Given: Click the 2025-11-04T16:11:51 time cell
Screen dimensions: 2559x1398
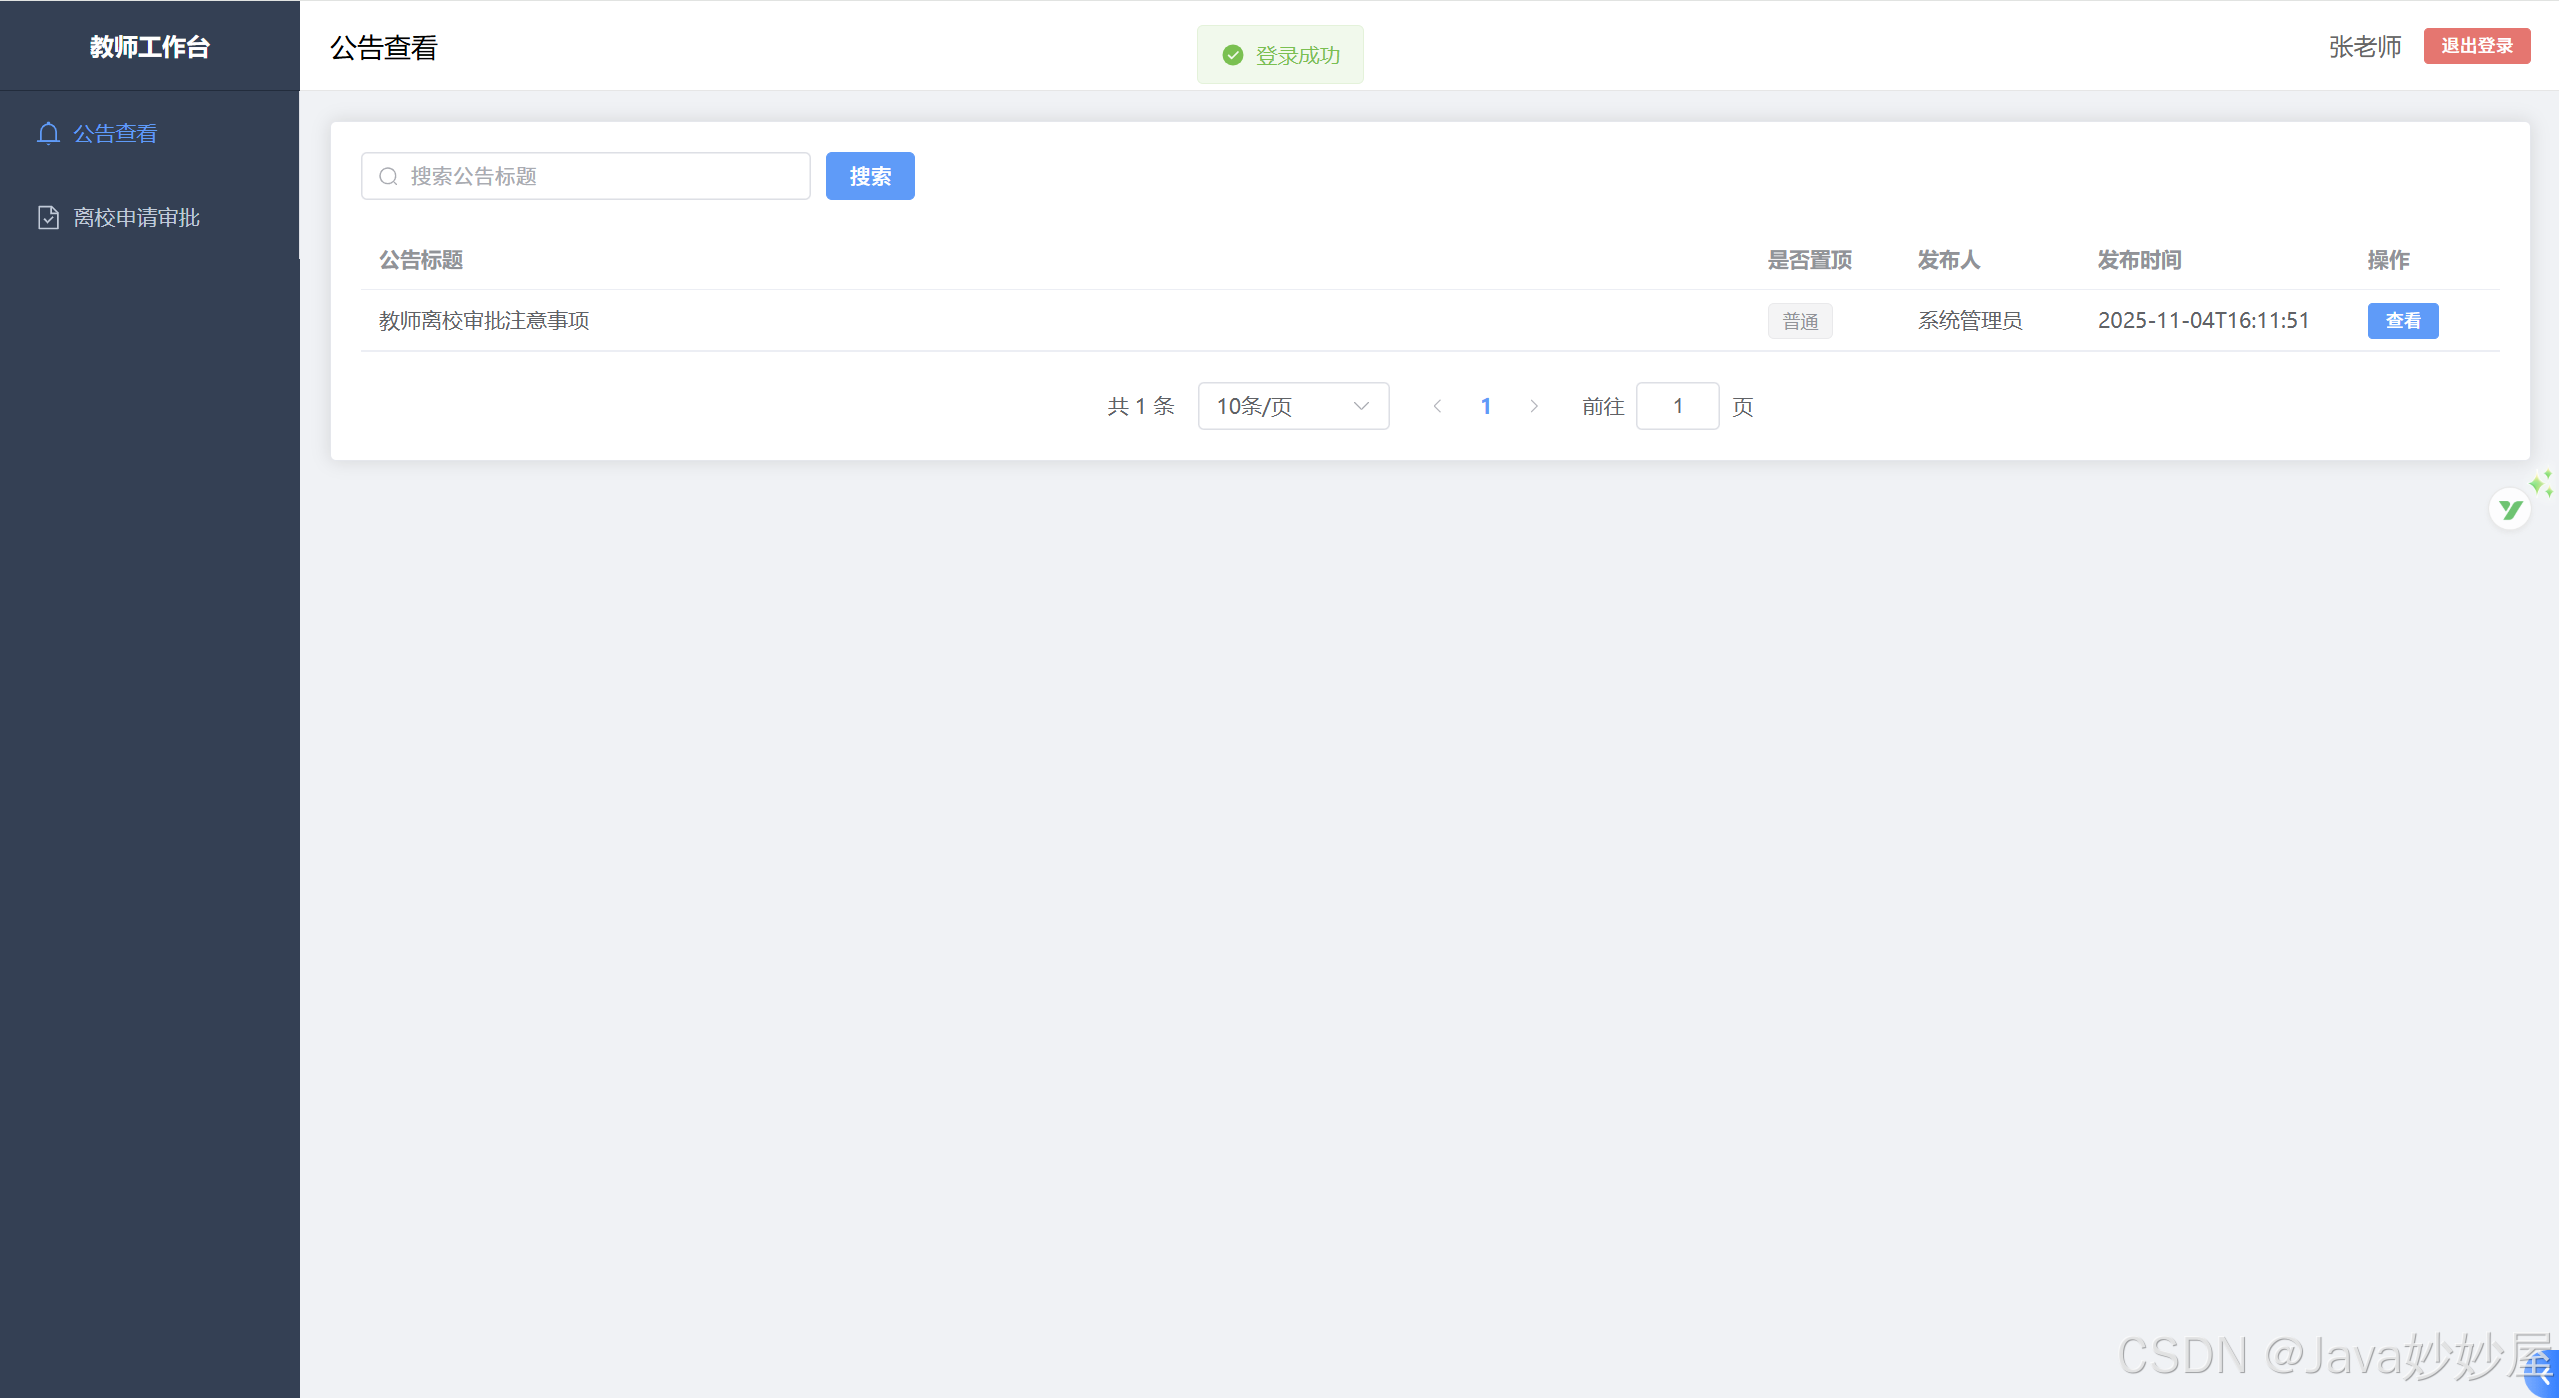Looking at the screenshot, I should pyautogui.click(x=2203, y=321).
